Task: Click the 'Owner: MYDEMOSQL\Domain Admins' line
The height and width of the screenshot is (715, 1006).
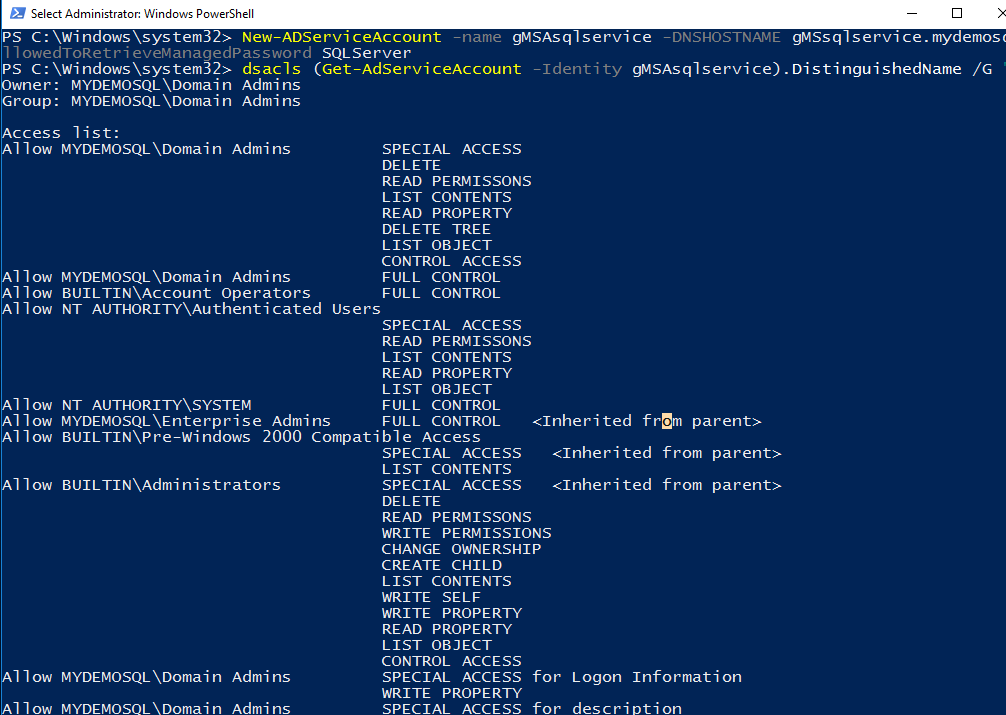Action: 151,85
